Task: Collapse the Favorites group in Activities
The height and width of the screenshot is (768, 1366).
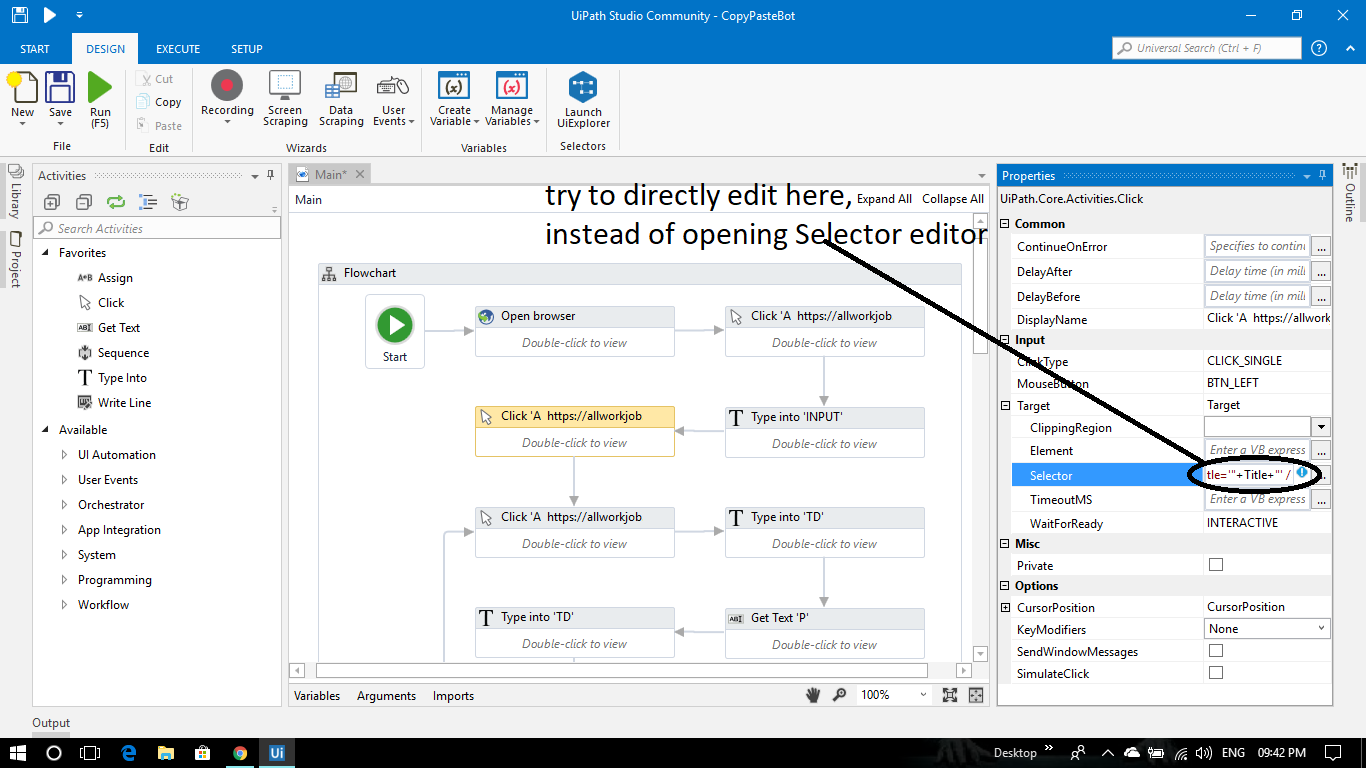Action: (x=46, y=253)
